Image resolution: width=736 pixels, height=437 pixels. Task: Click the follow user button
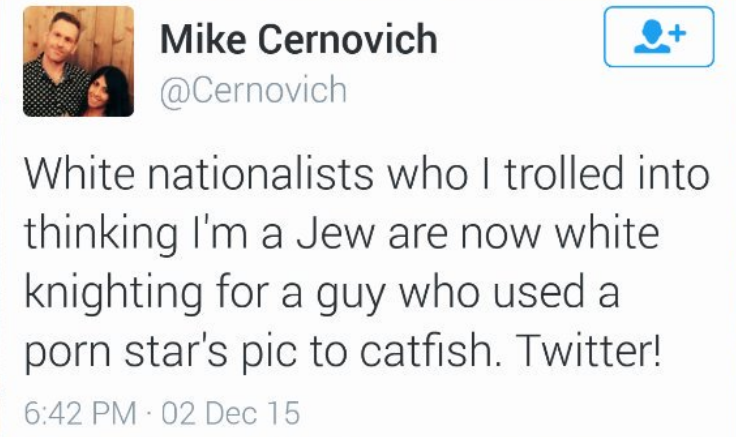click(x=659, y=37)
